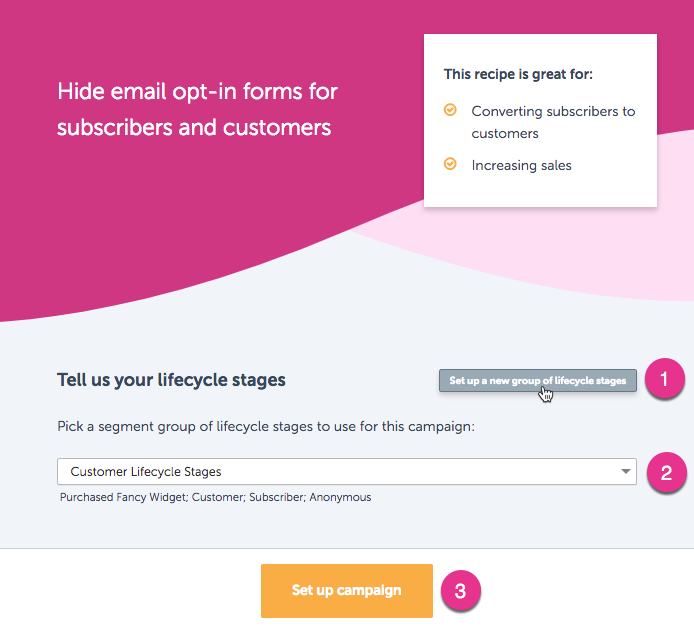Click the Converting subscribers to customers text
The image size is (694, 629).
pos(553,122)
